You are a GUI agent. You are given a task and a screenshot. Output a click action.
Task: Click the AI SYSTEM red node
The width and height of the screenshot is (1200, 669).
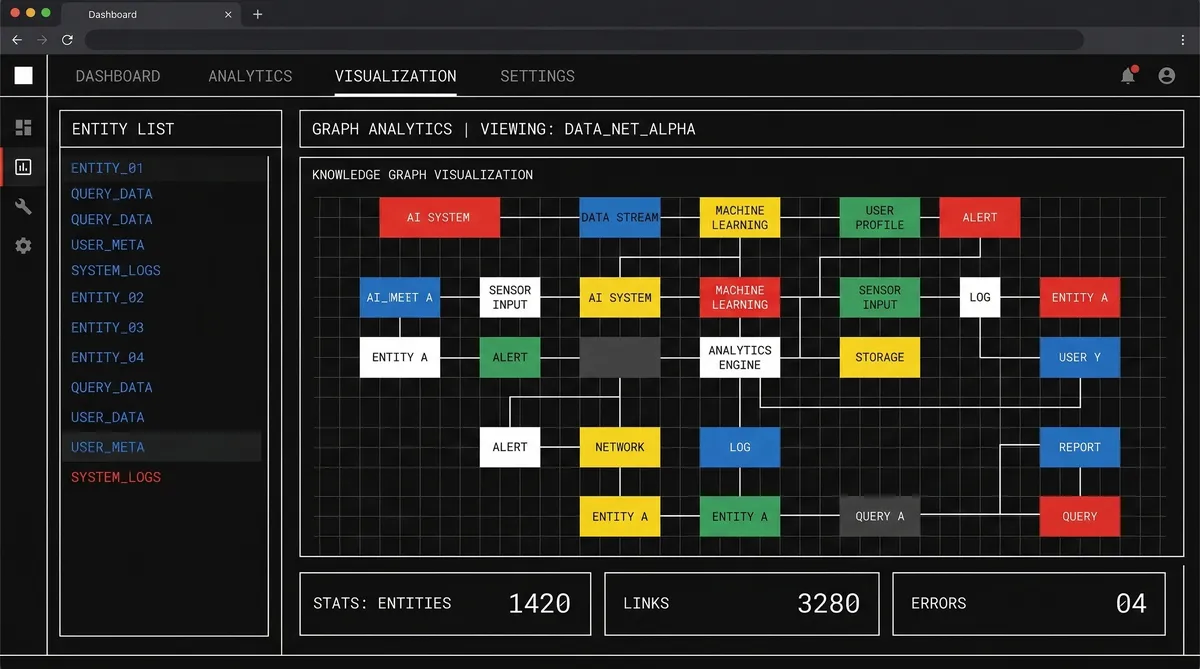439,217
